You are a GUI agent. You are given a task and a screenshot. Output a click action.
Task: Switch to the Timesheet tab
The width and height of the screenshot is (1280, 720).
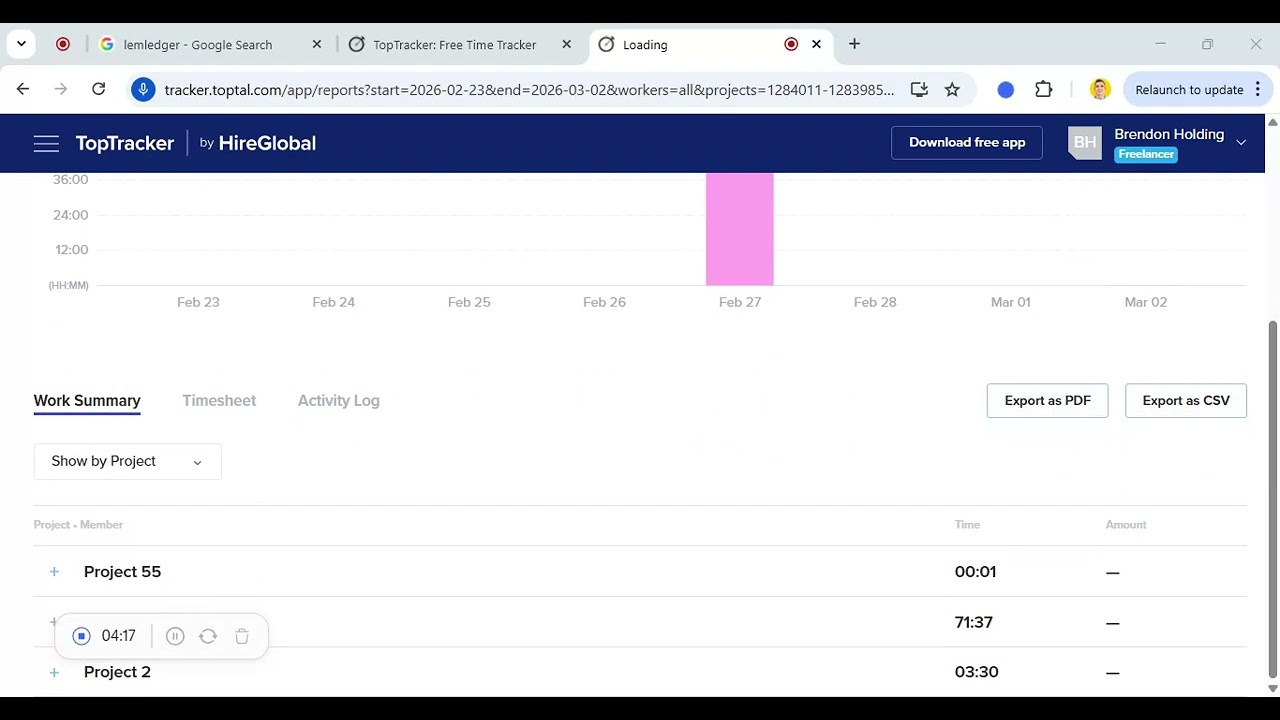(x=219, y=400)
